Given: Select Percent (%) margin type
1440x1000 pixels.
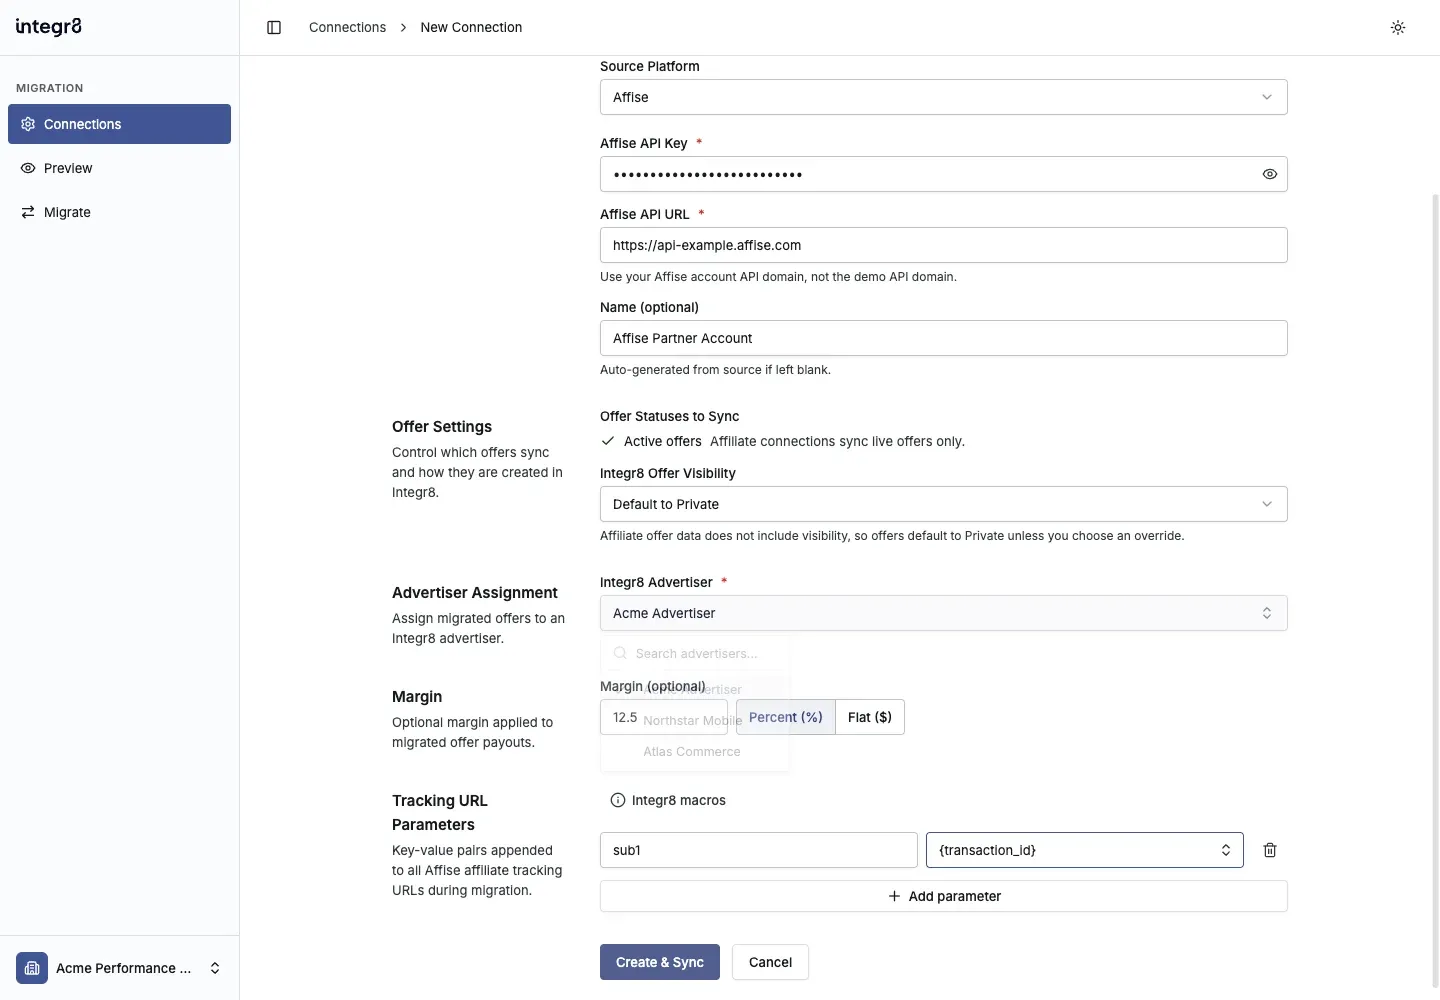Looking at the screenshot, I should pyautogui.click(x=786, y=717).
